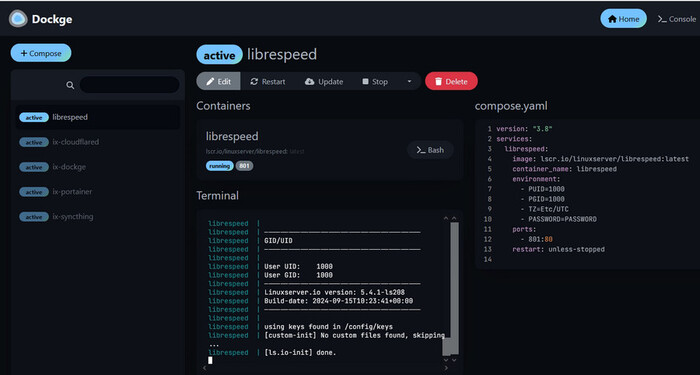Click the [ls.io-init] done. terminal line
700x375 pixels.
coord(300,353)
